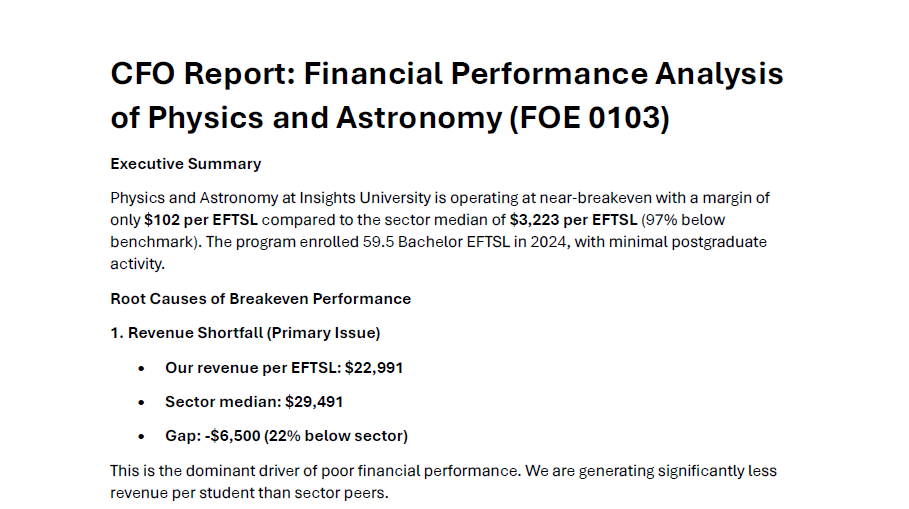
Task: Click the '$22,991' revenue figure
Action: click(374, 368)
